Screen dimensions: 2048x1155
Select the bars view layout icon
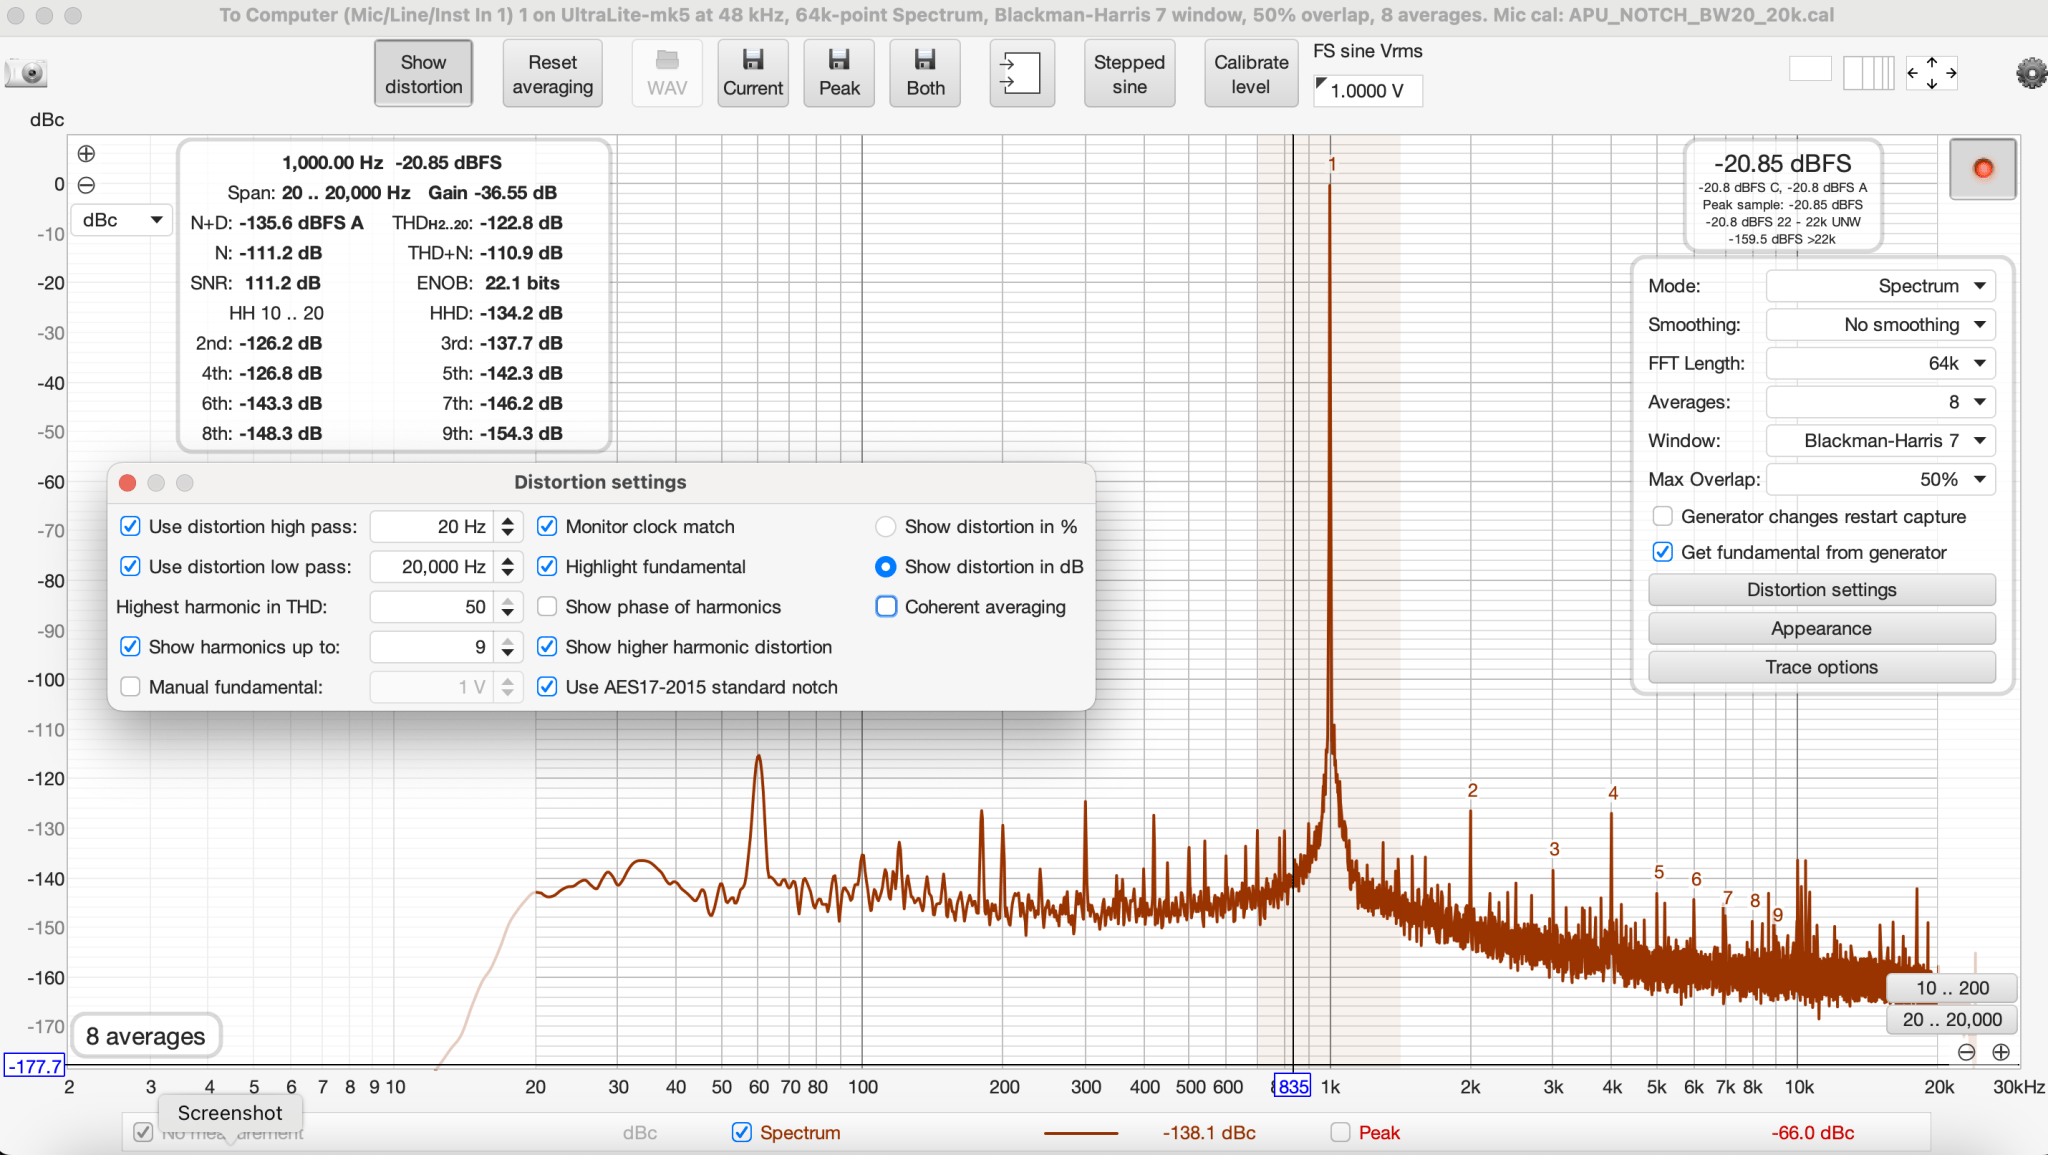[x=1868, y=73]
